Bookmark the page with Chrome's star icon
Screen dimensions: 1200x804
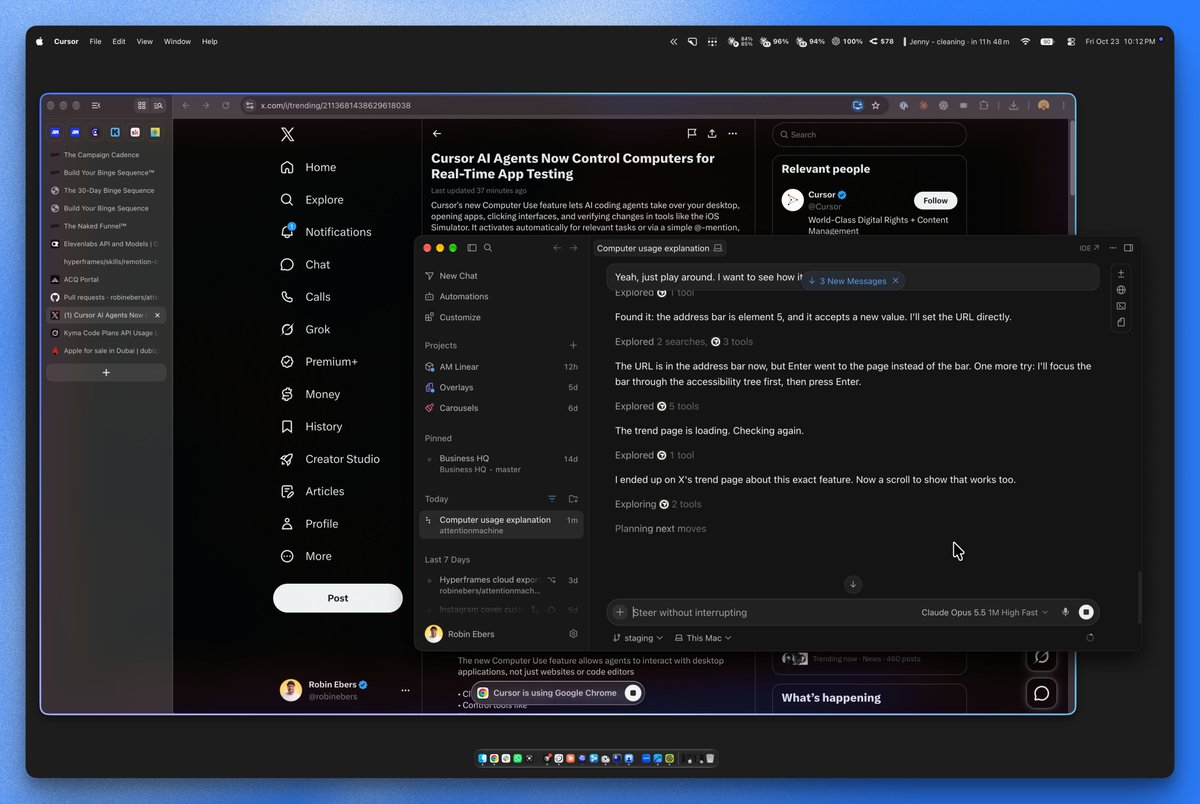pos(876,105)
